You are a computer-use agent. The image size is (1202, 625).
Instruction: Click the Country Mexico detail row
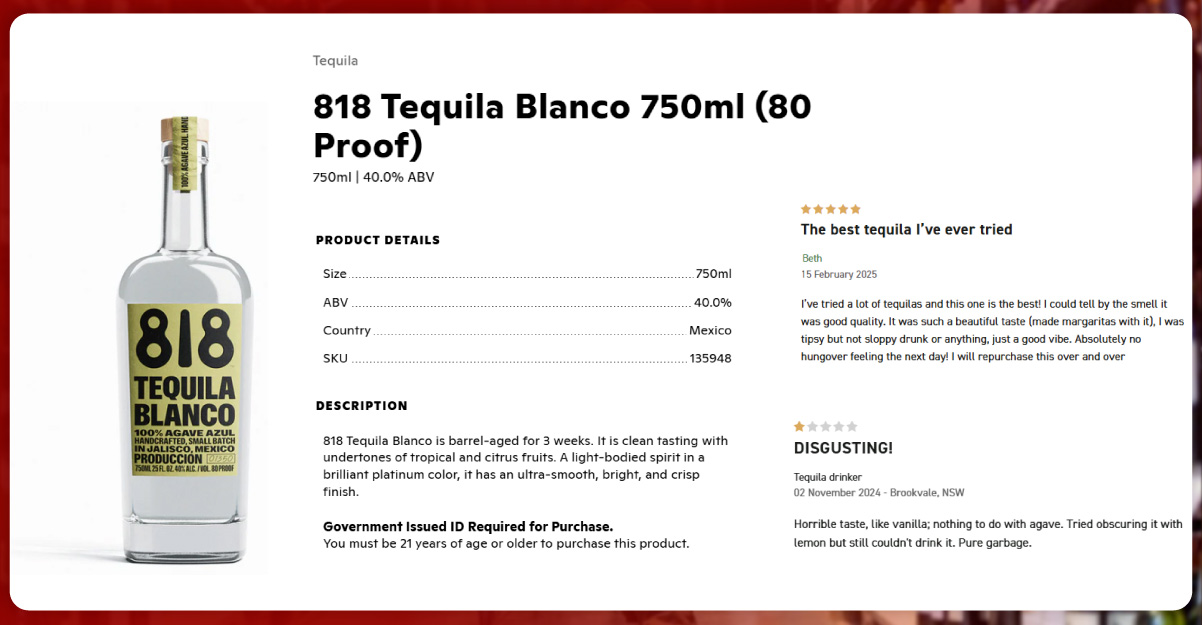point(527,331)
